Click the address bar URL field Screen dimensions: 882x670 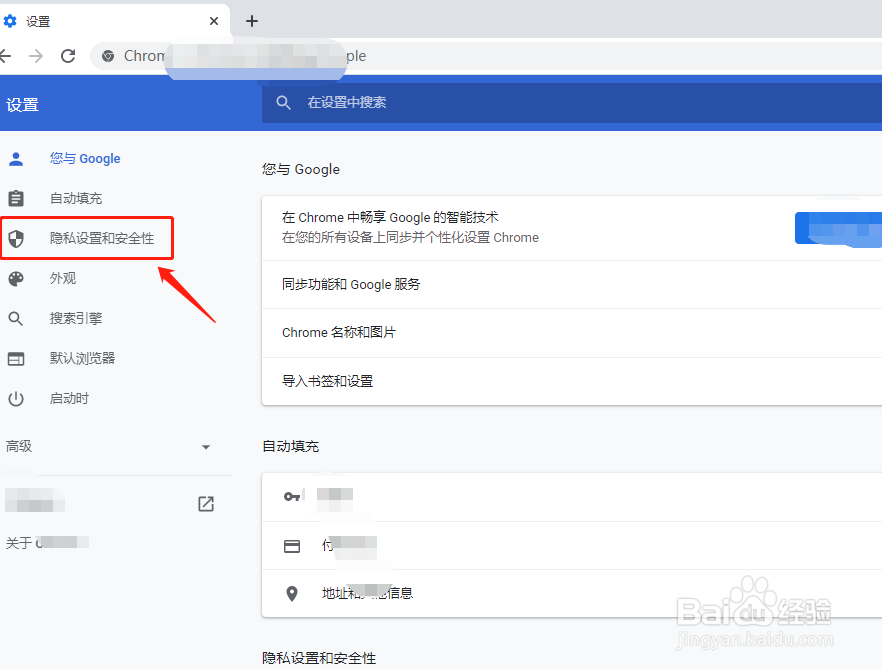(486, 56)
